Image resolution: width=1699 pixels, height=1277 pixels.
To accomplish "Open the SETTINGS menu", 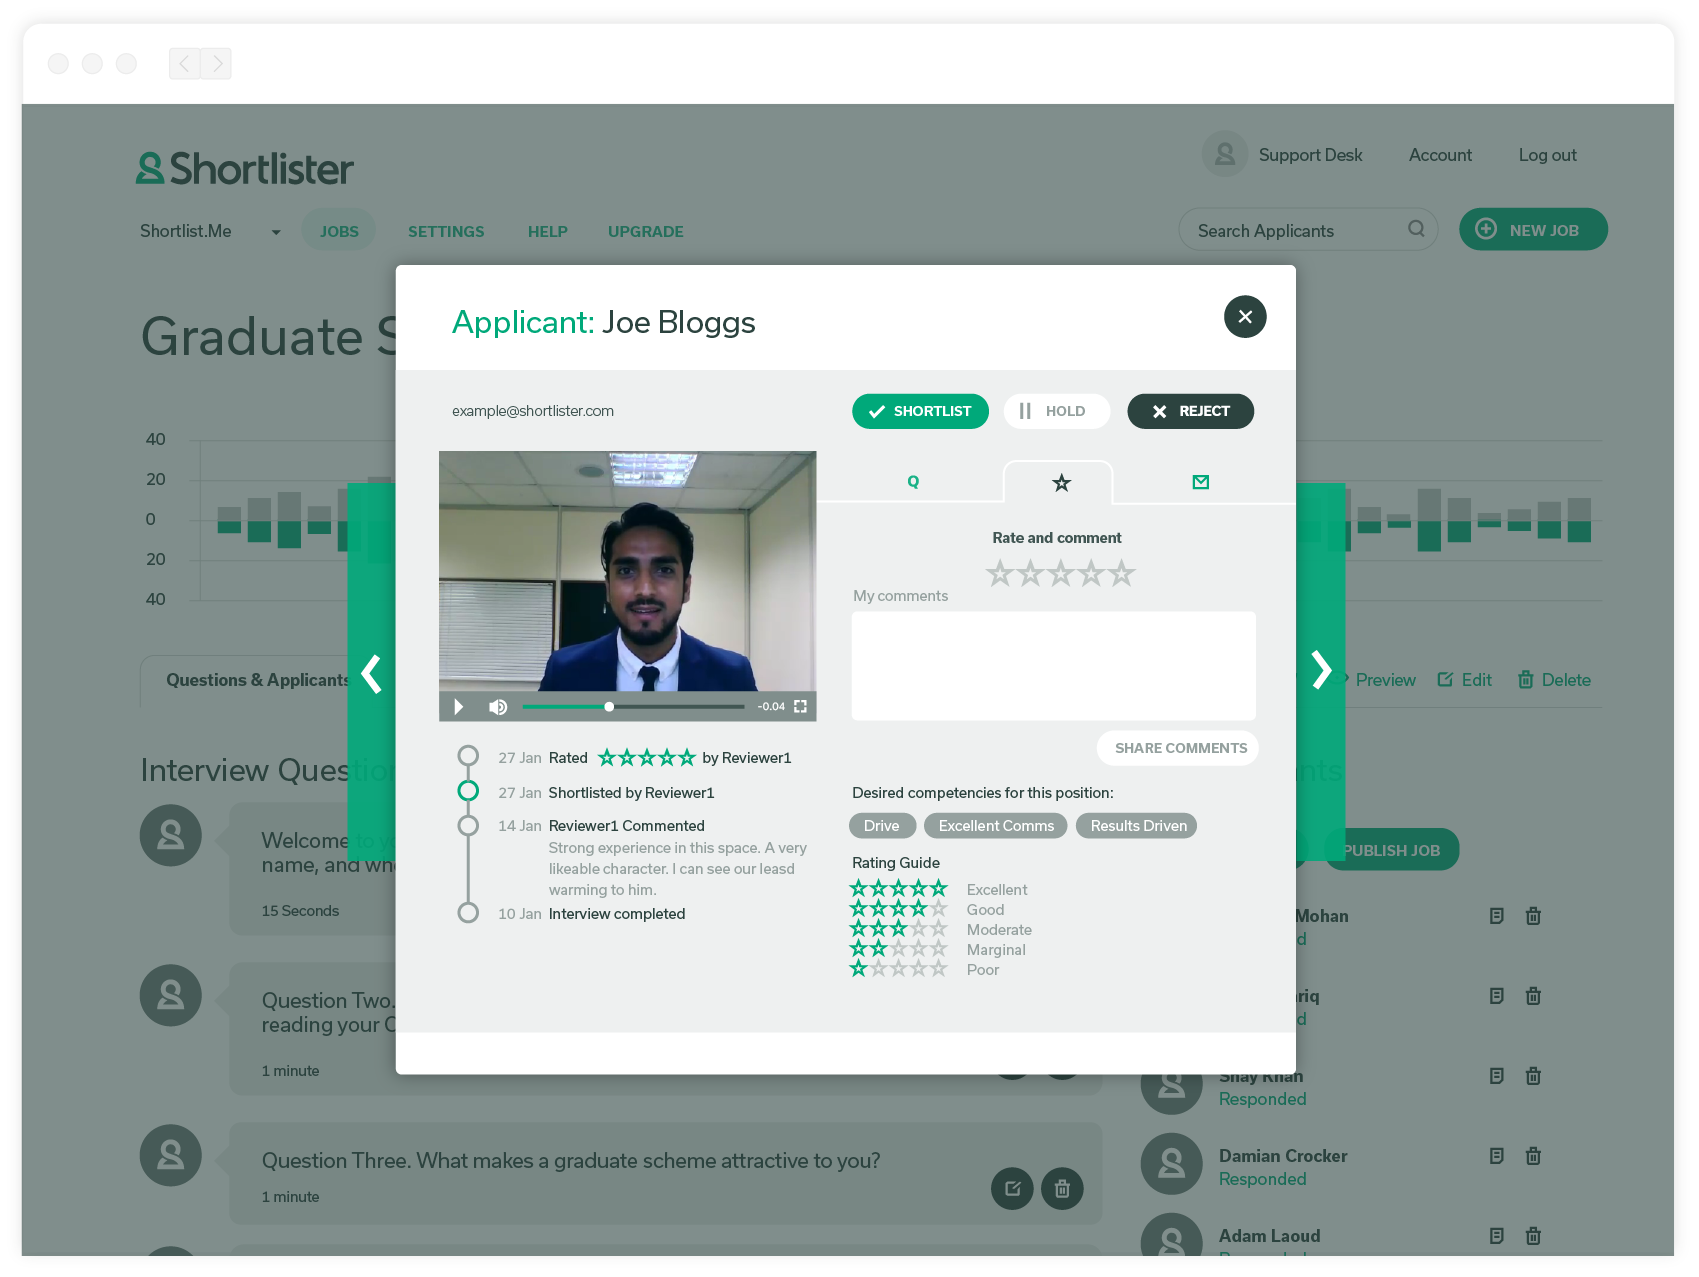I will click(446, 232).
